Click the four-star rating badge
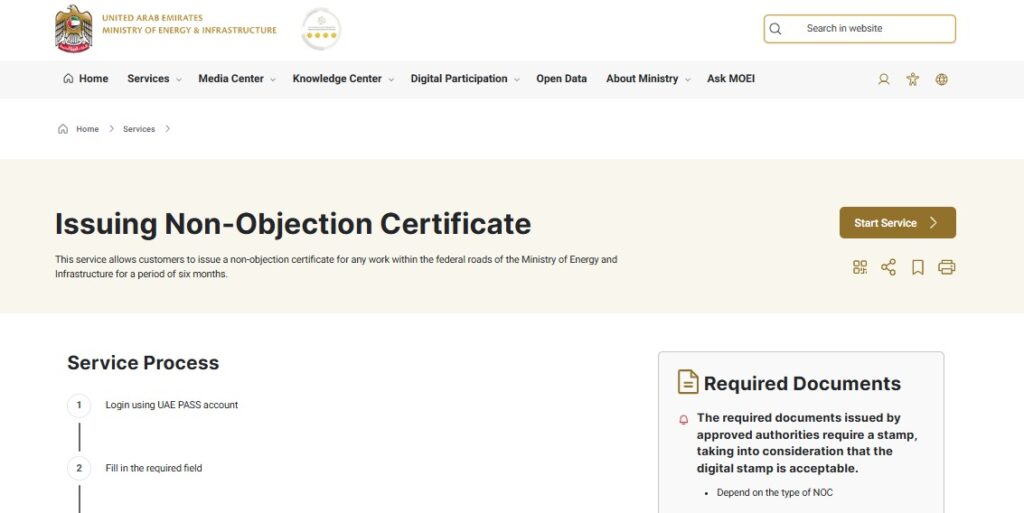The width and height of the screenshot is (1024, 513). (321, 29)
